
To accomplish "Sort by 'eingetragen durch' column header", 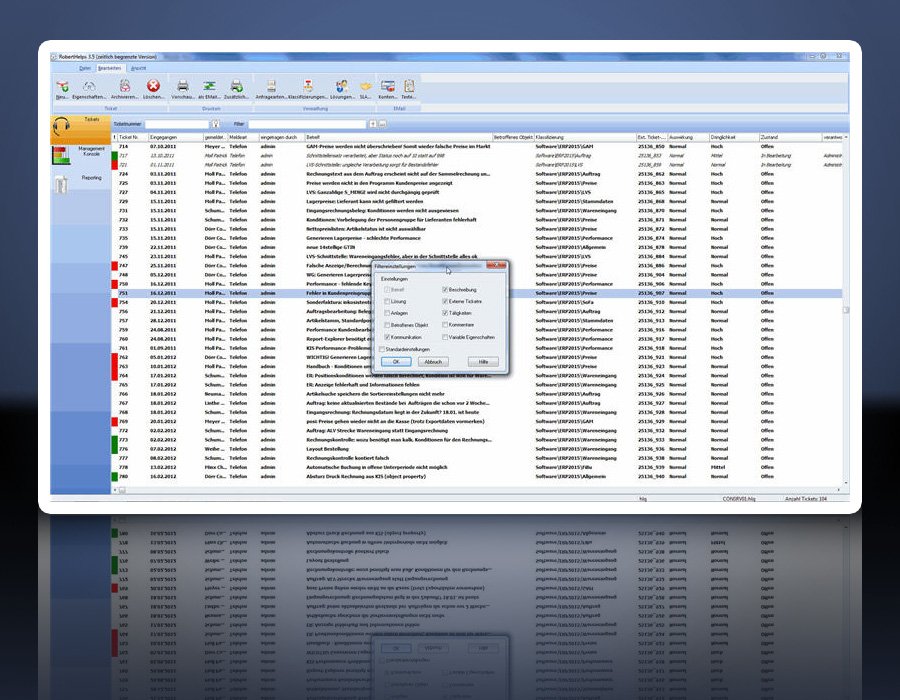I will (x=281, y=138).
